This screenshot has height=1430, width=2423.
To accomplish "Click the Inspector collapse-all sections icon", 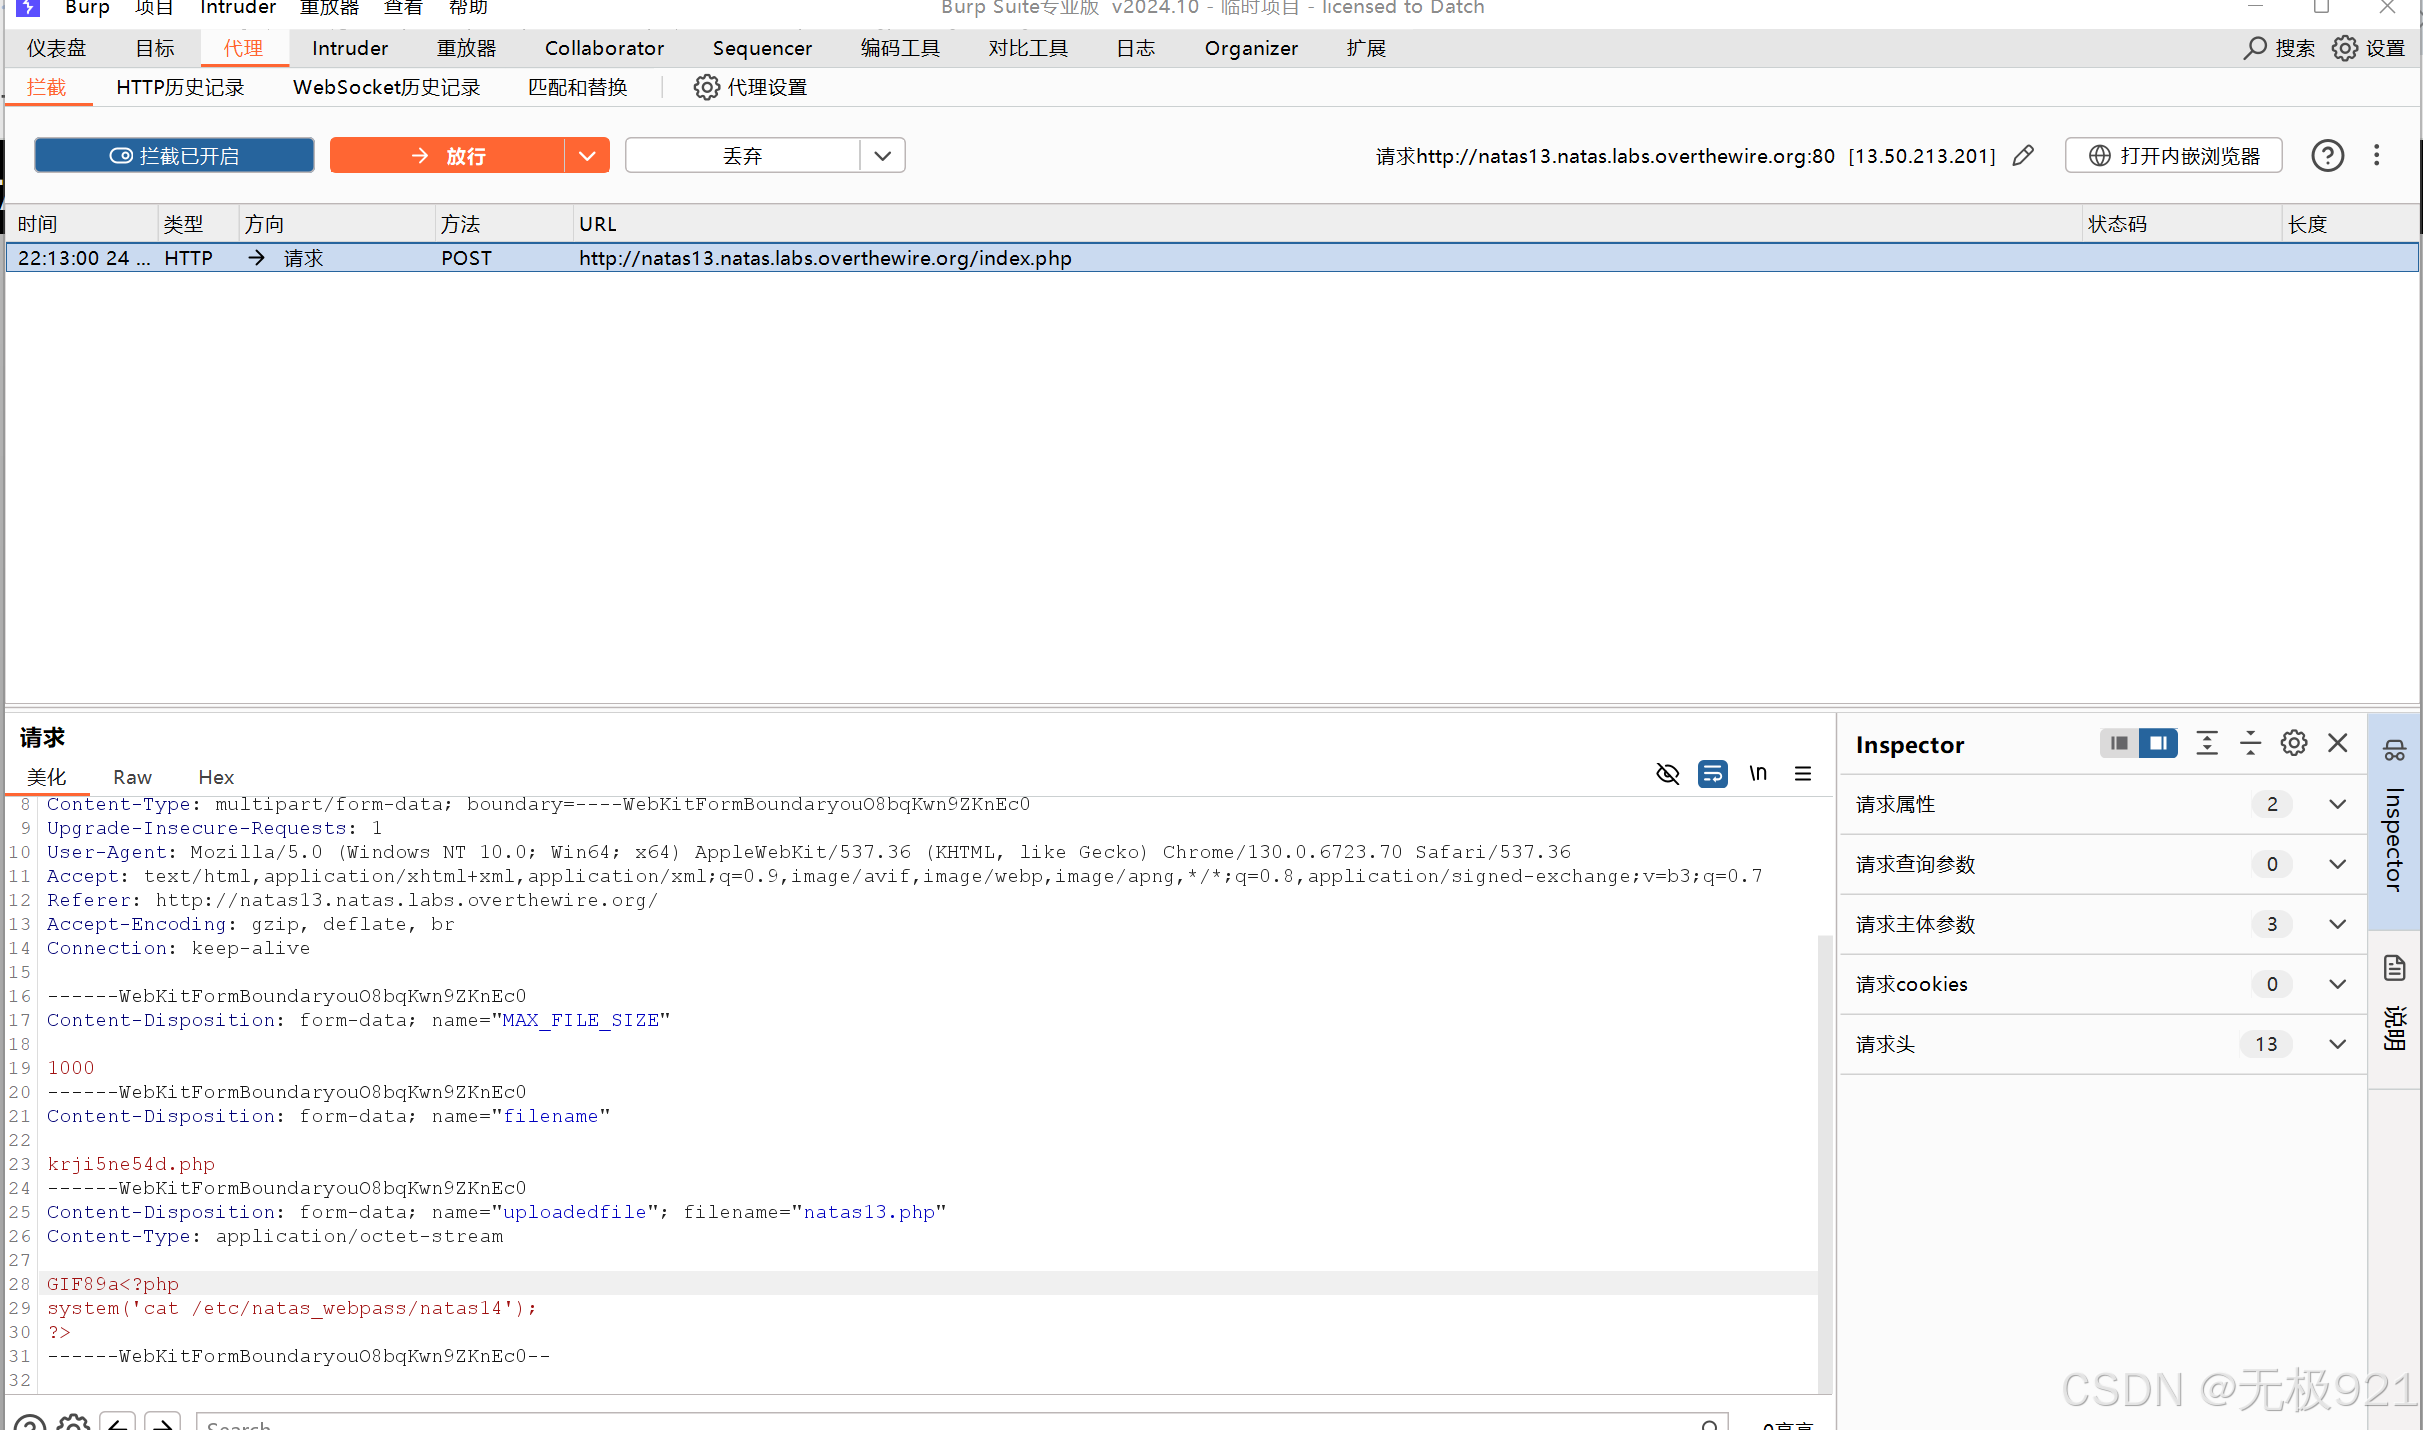I will click(x=2250, y=743).
